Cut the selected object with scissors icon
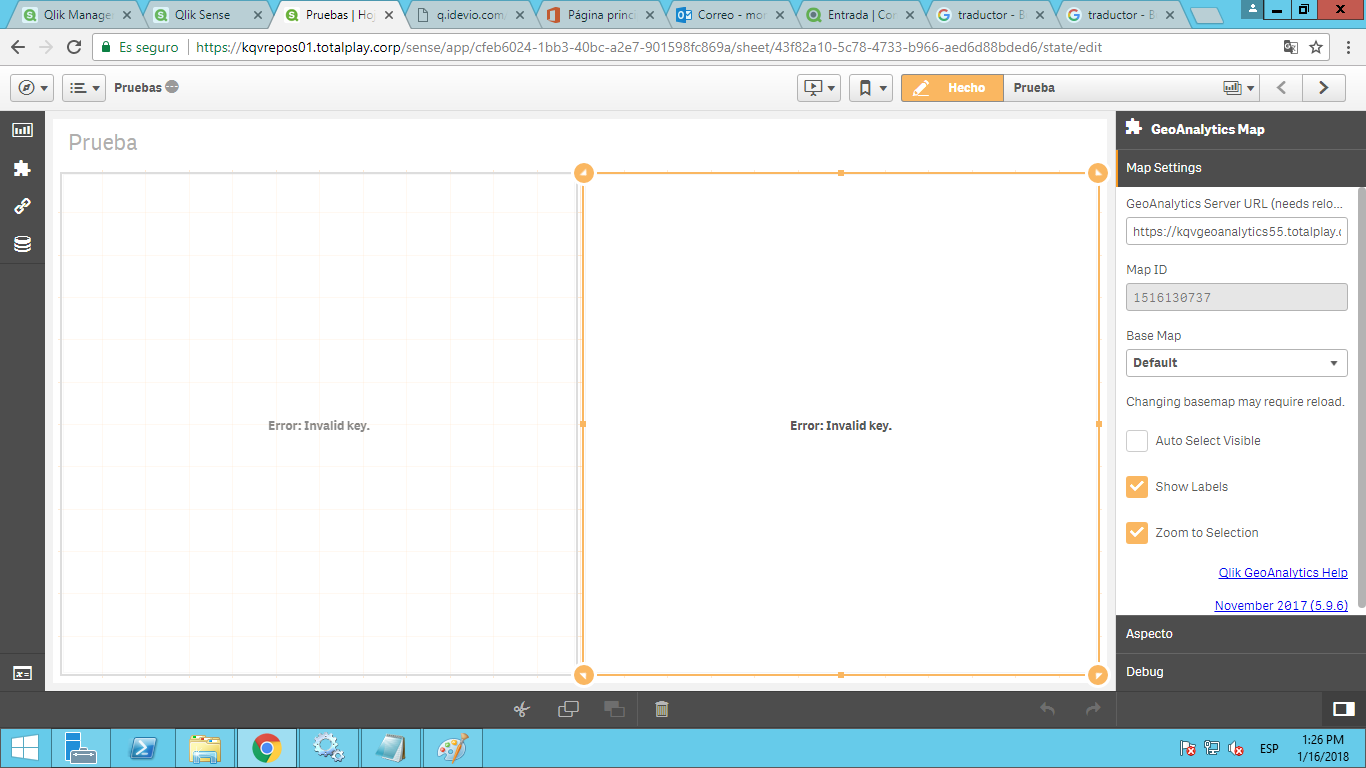Image resolution: width=1366 pixels, height=768 pixels. tap(521, 709)
